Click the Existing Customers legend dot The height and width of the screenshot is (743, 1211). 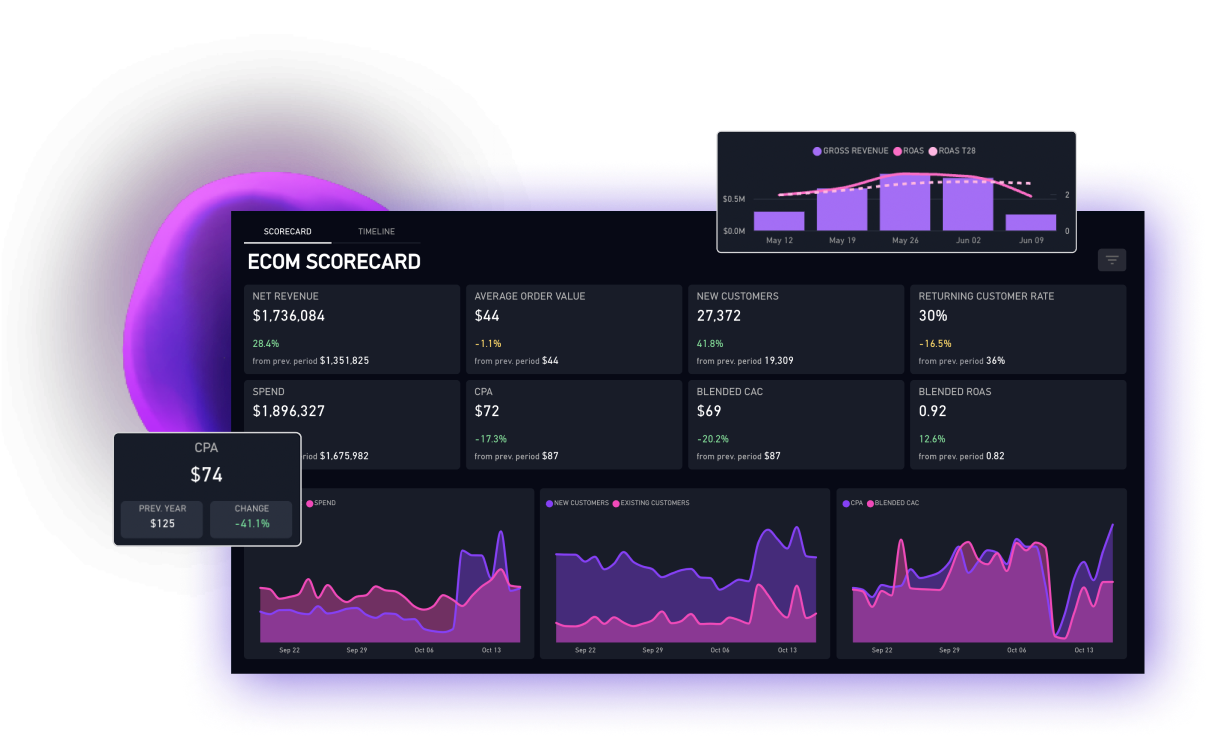coord(618,503)
